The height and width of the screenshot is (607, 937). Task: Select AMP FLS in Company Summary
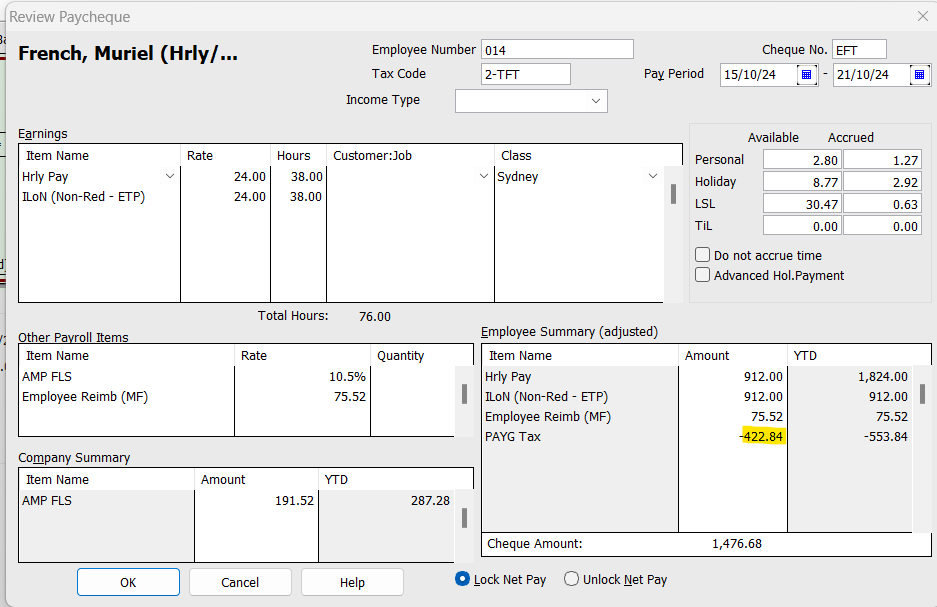[47, 501]
